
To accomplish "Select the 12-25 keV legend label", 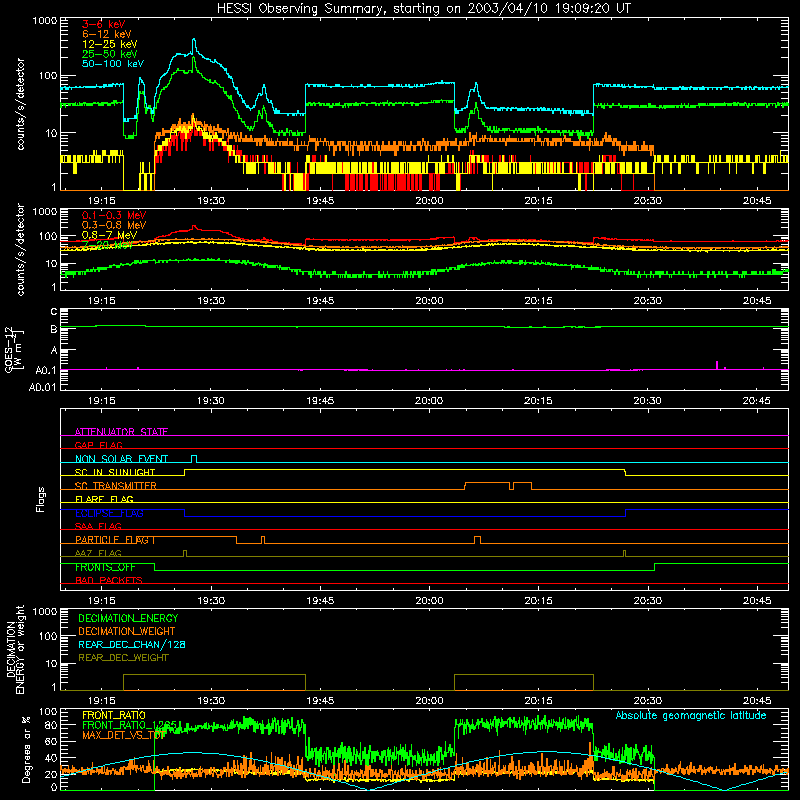I will click(110, 44).
